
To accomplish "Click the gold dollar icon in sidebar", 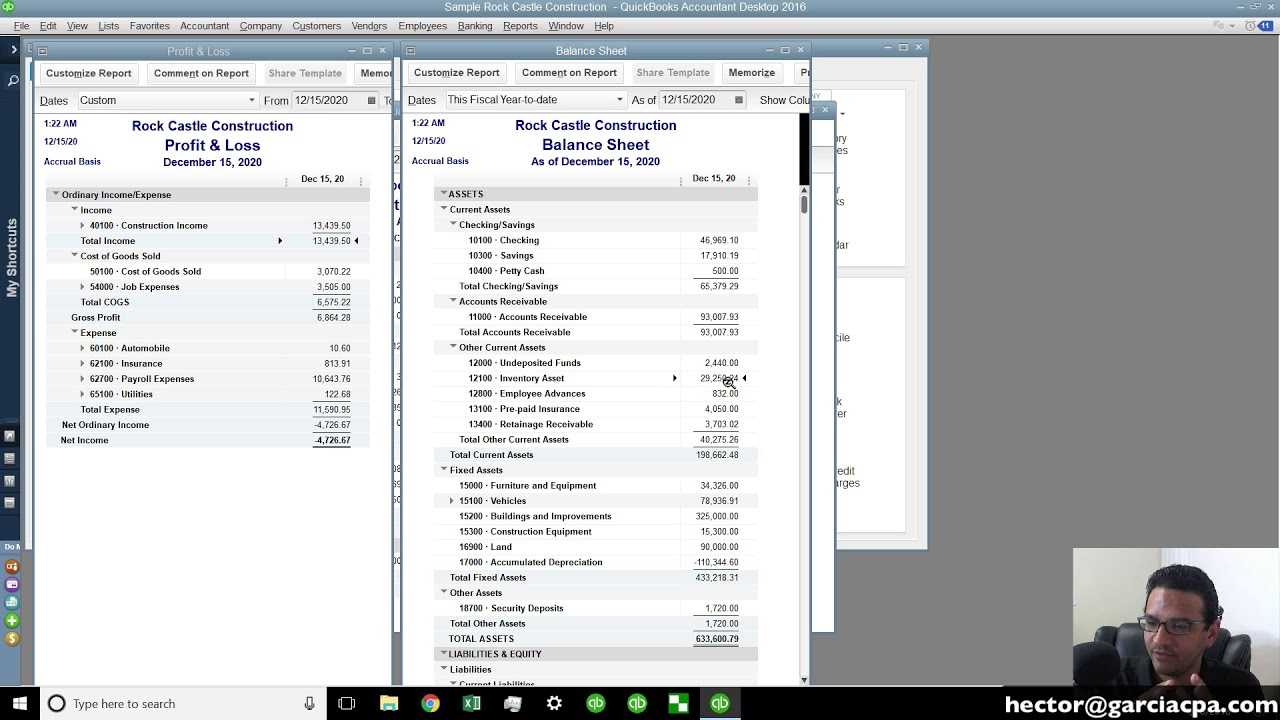I will coord(12,639).
